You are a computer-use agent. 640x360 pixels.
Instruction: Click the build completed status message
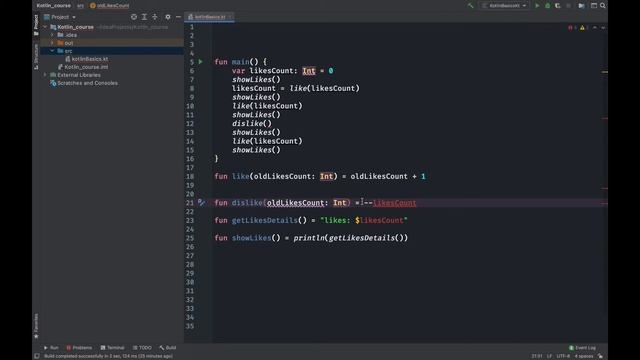[x=108, y=356]
